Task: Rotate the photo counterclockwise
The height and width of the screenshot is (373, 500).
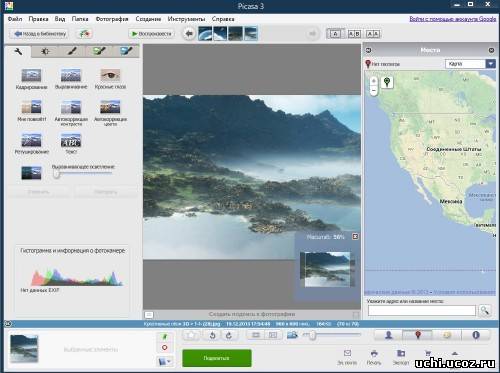Action: coord(213,335)
